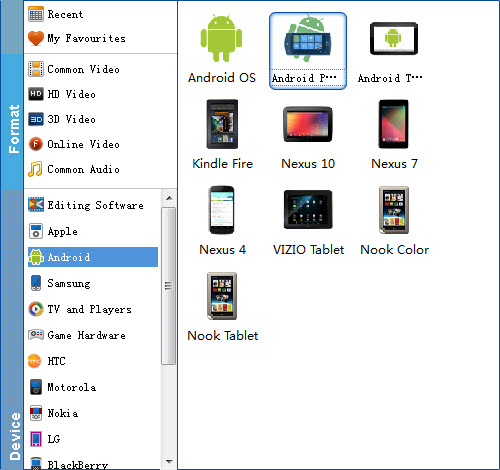Screen dimensions: 500x470
Task: Choose the 3D Video icon
Action: (36, 119)
